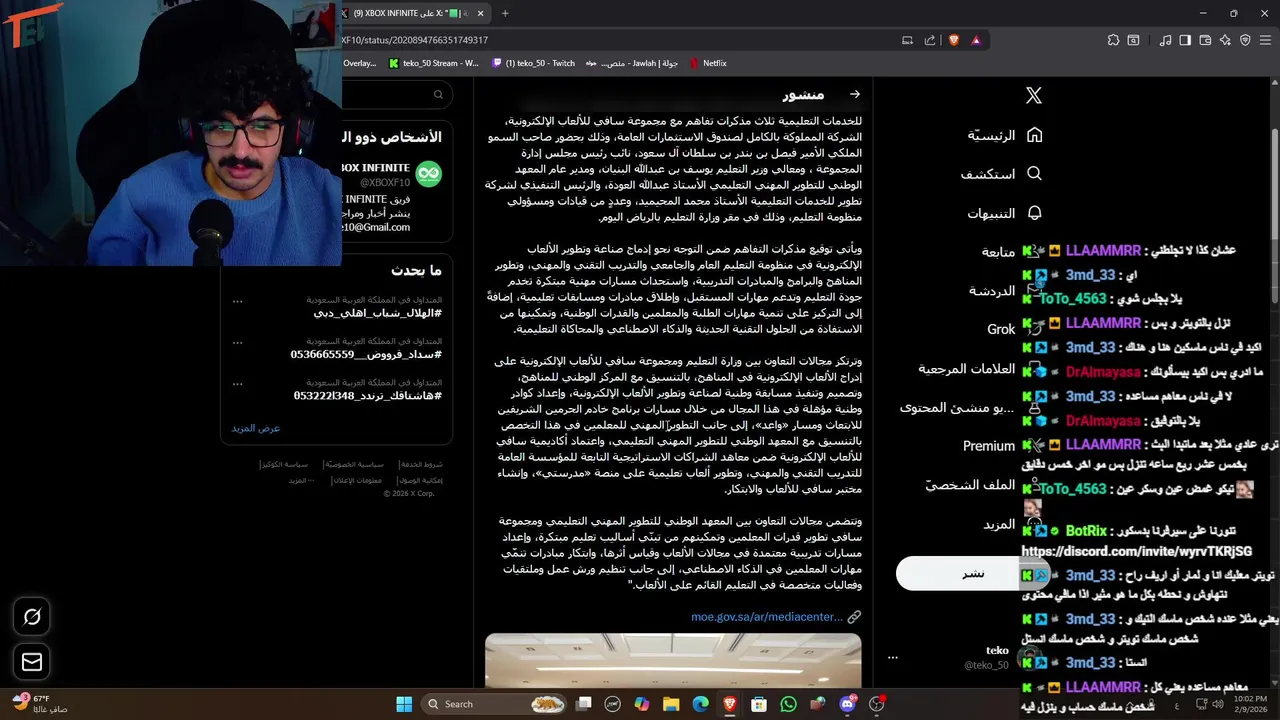Click the chain link icon beside moe.gov.sa
Screen dimensions: 1280x720
(854, 617)
